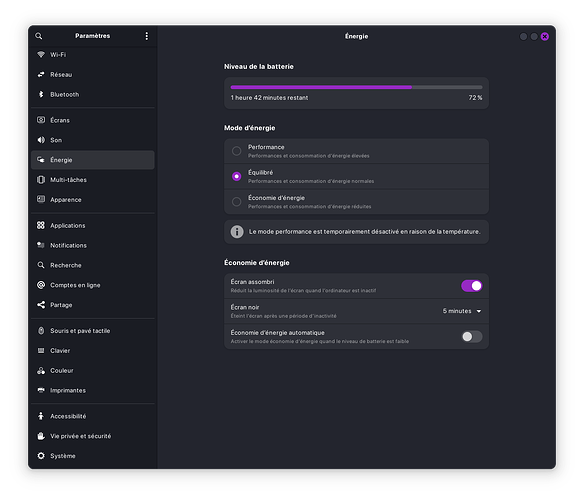Click the Énergie window title
Screen dimensions: 584x500
(356, 36)
